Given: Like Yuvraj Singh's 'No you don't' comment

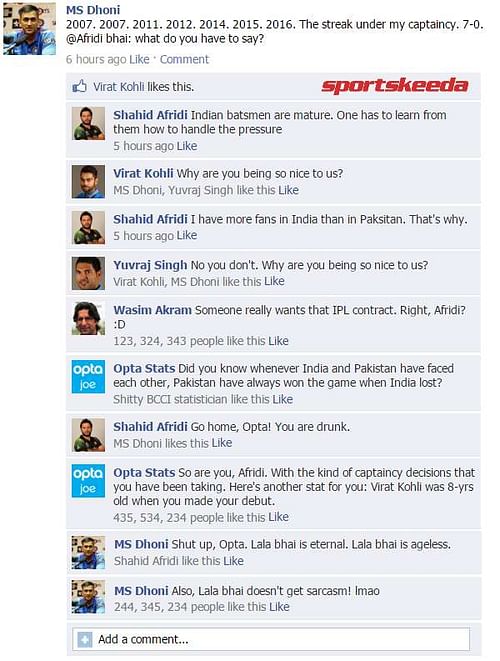Looking at the screenshot, I should [274, 281].
